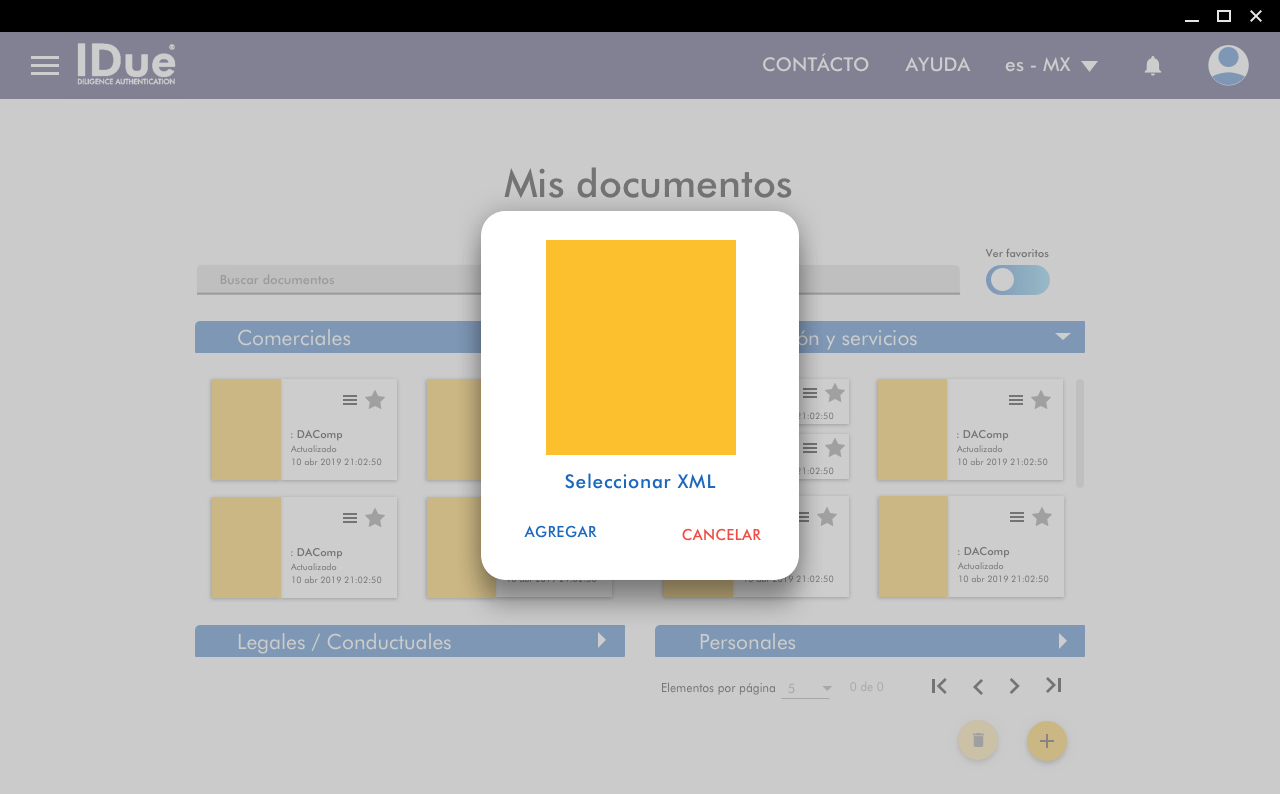Open the hamburger navigation menu

click(45, 66)
